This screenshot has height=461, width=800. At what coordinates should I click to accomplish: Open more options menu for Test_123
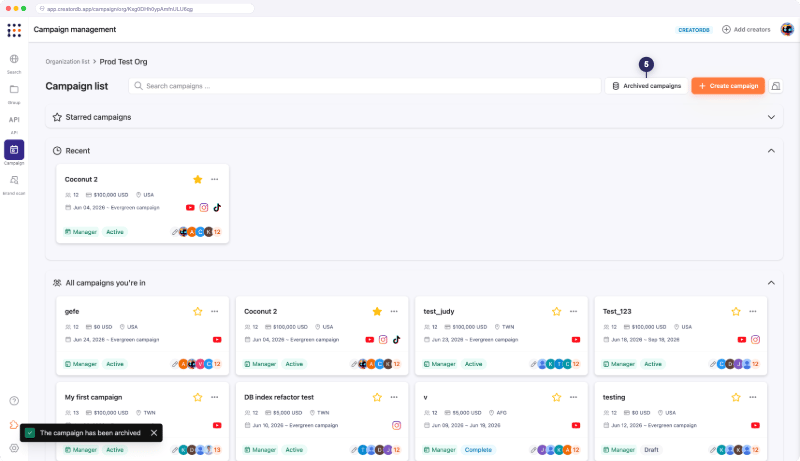753,311
